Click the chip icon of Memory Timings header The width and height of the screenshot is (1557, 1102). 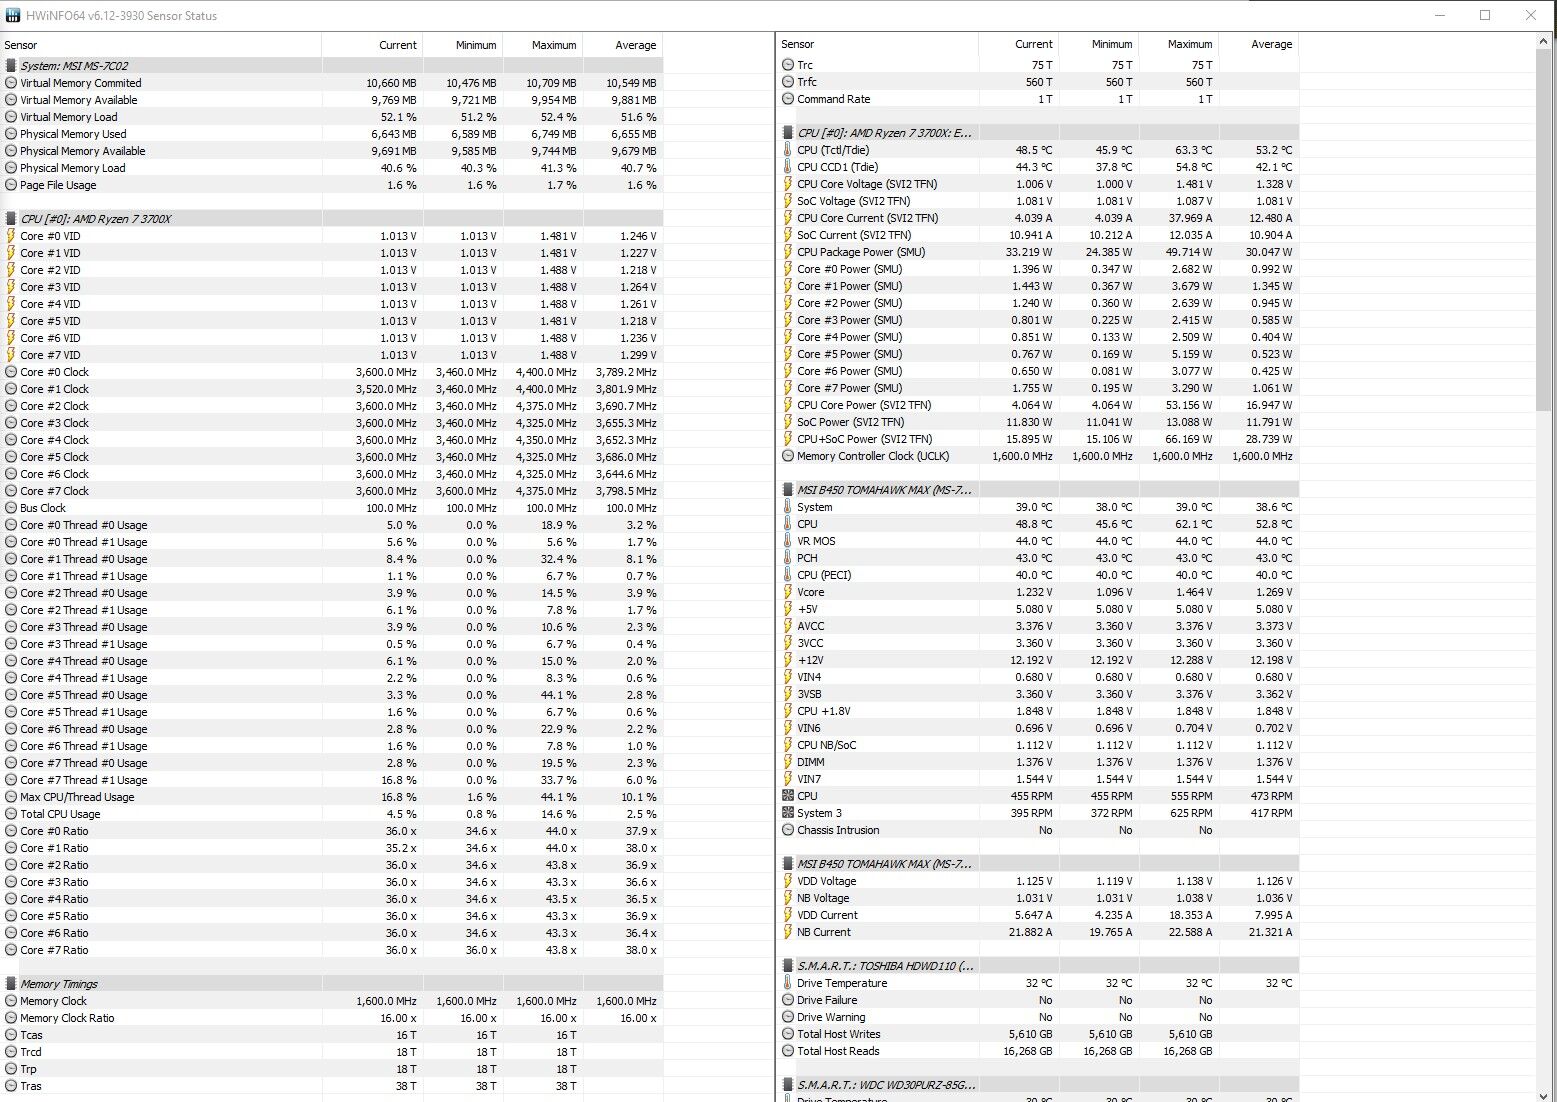[x=11, y=984]
